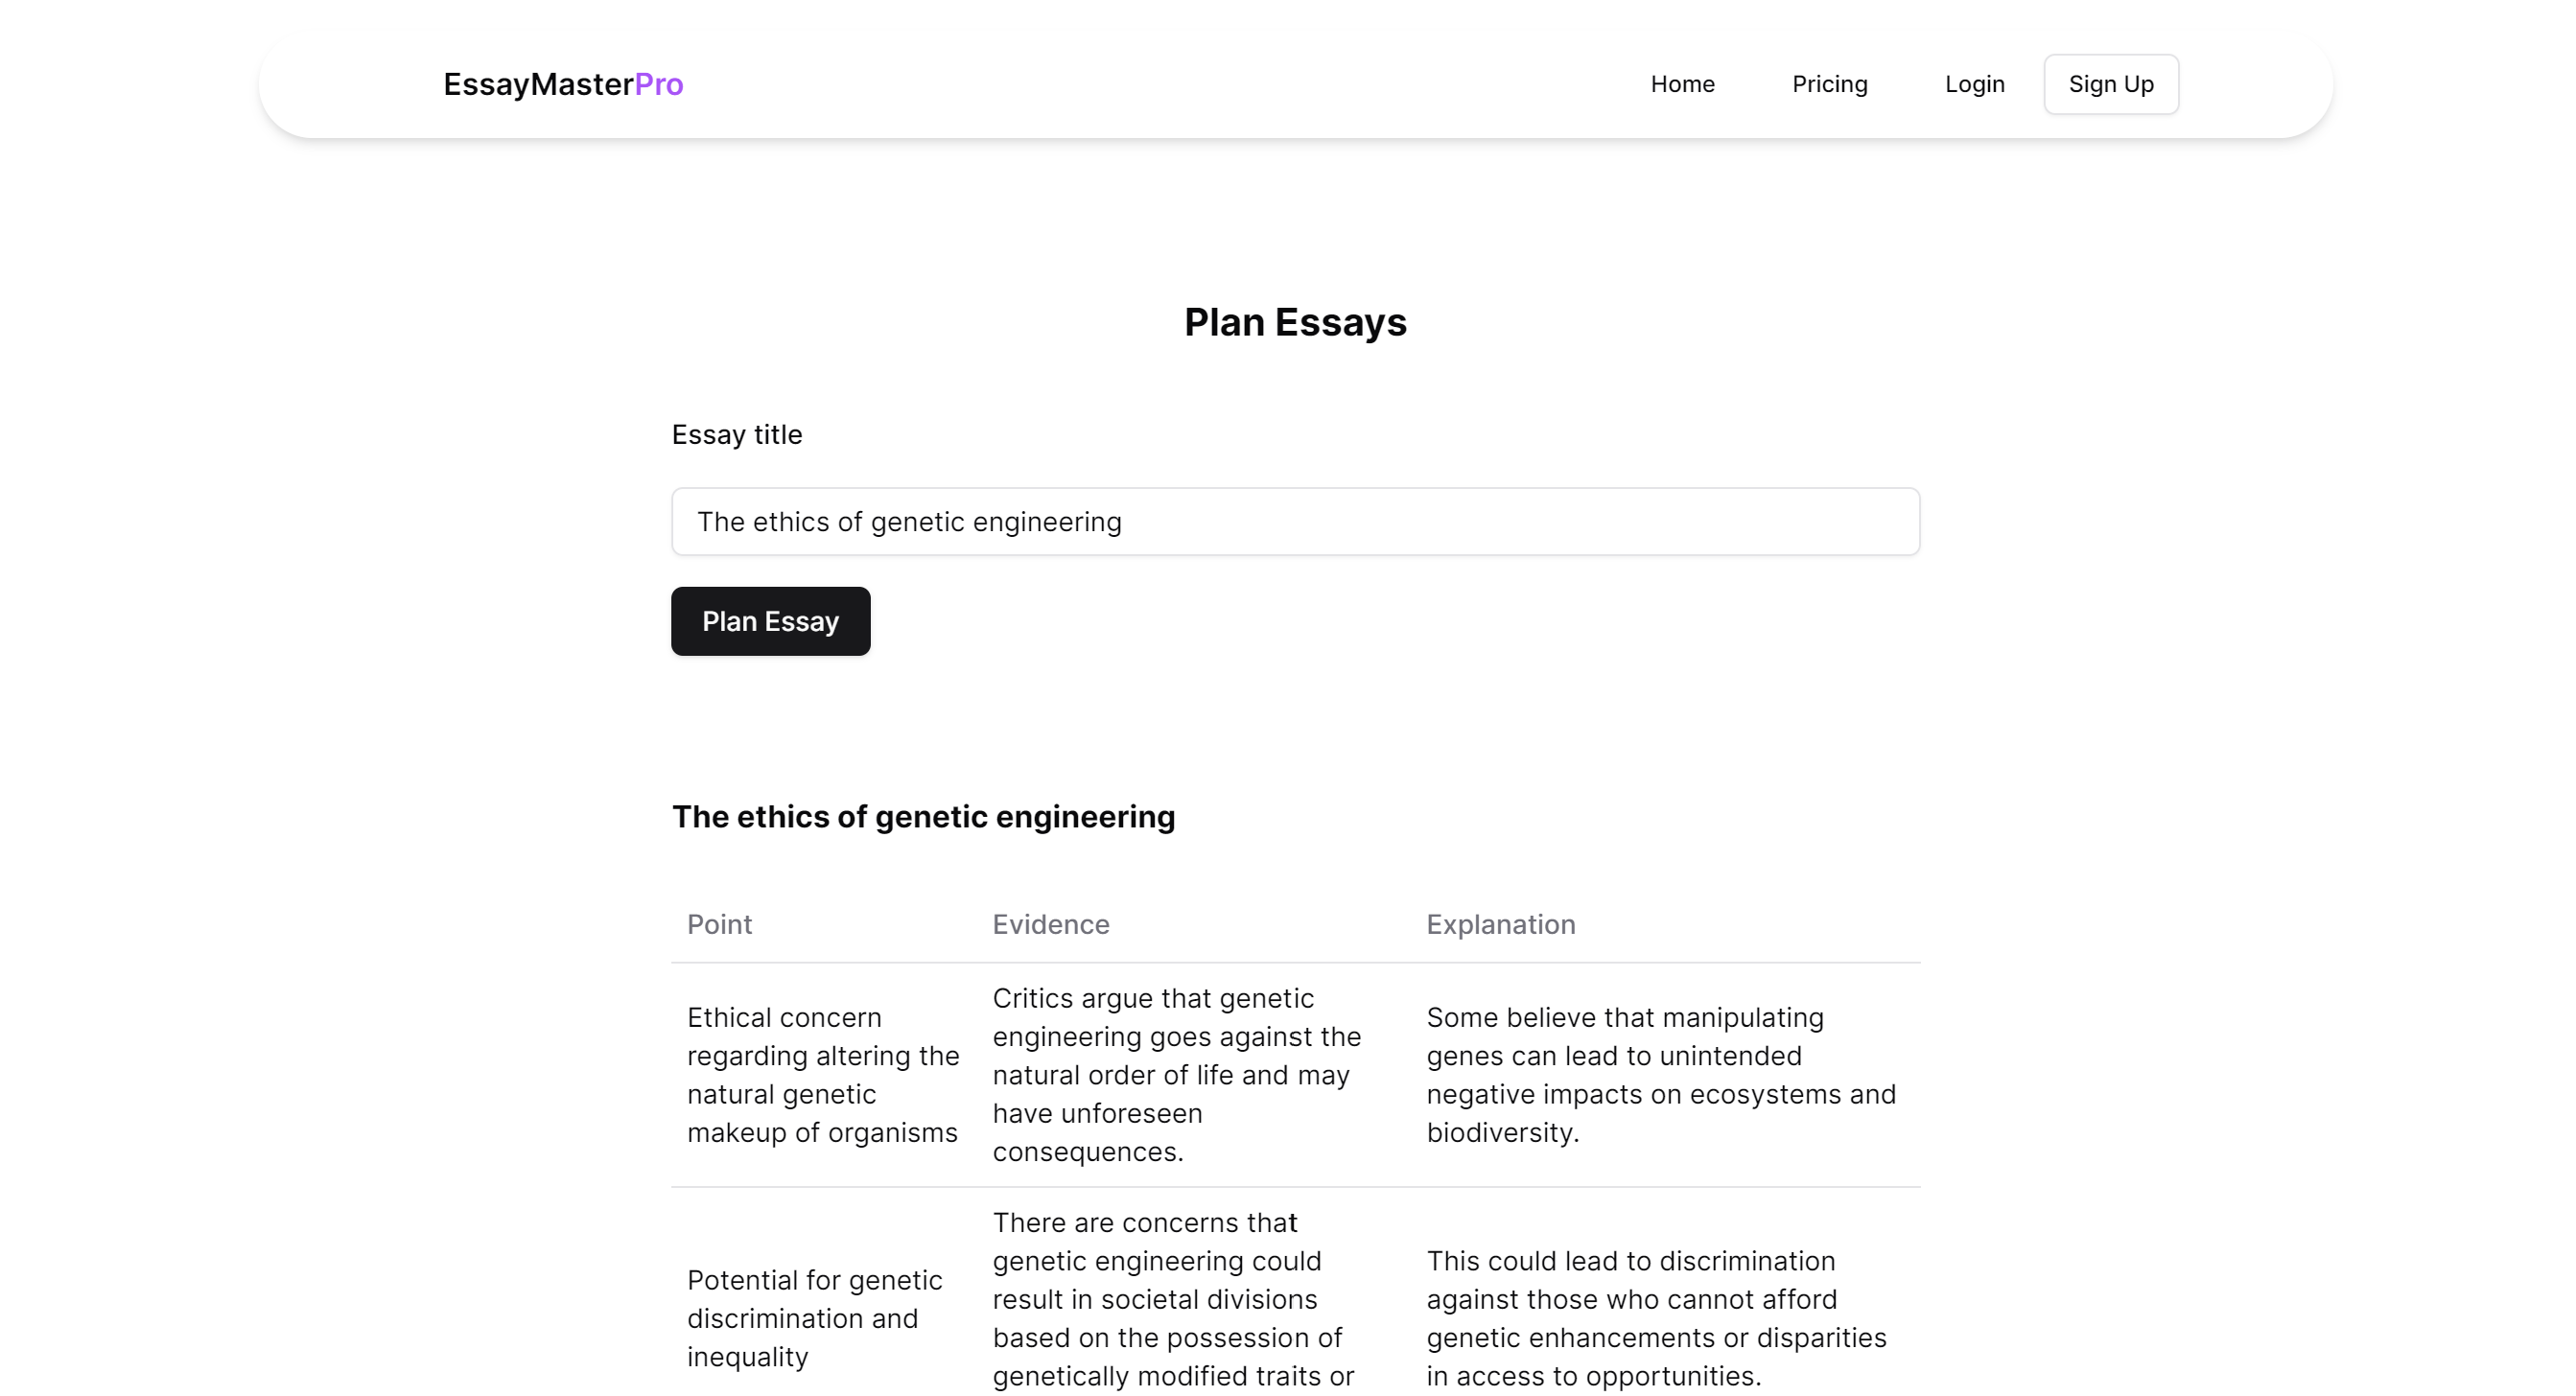
Task: Click the 'This could lead to discrimination' explanation cell
Action: click(x=1655, y=1317)
